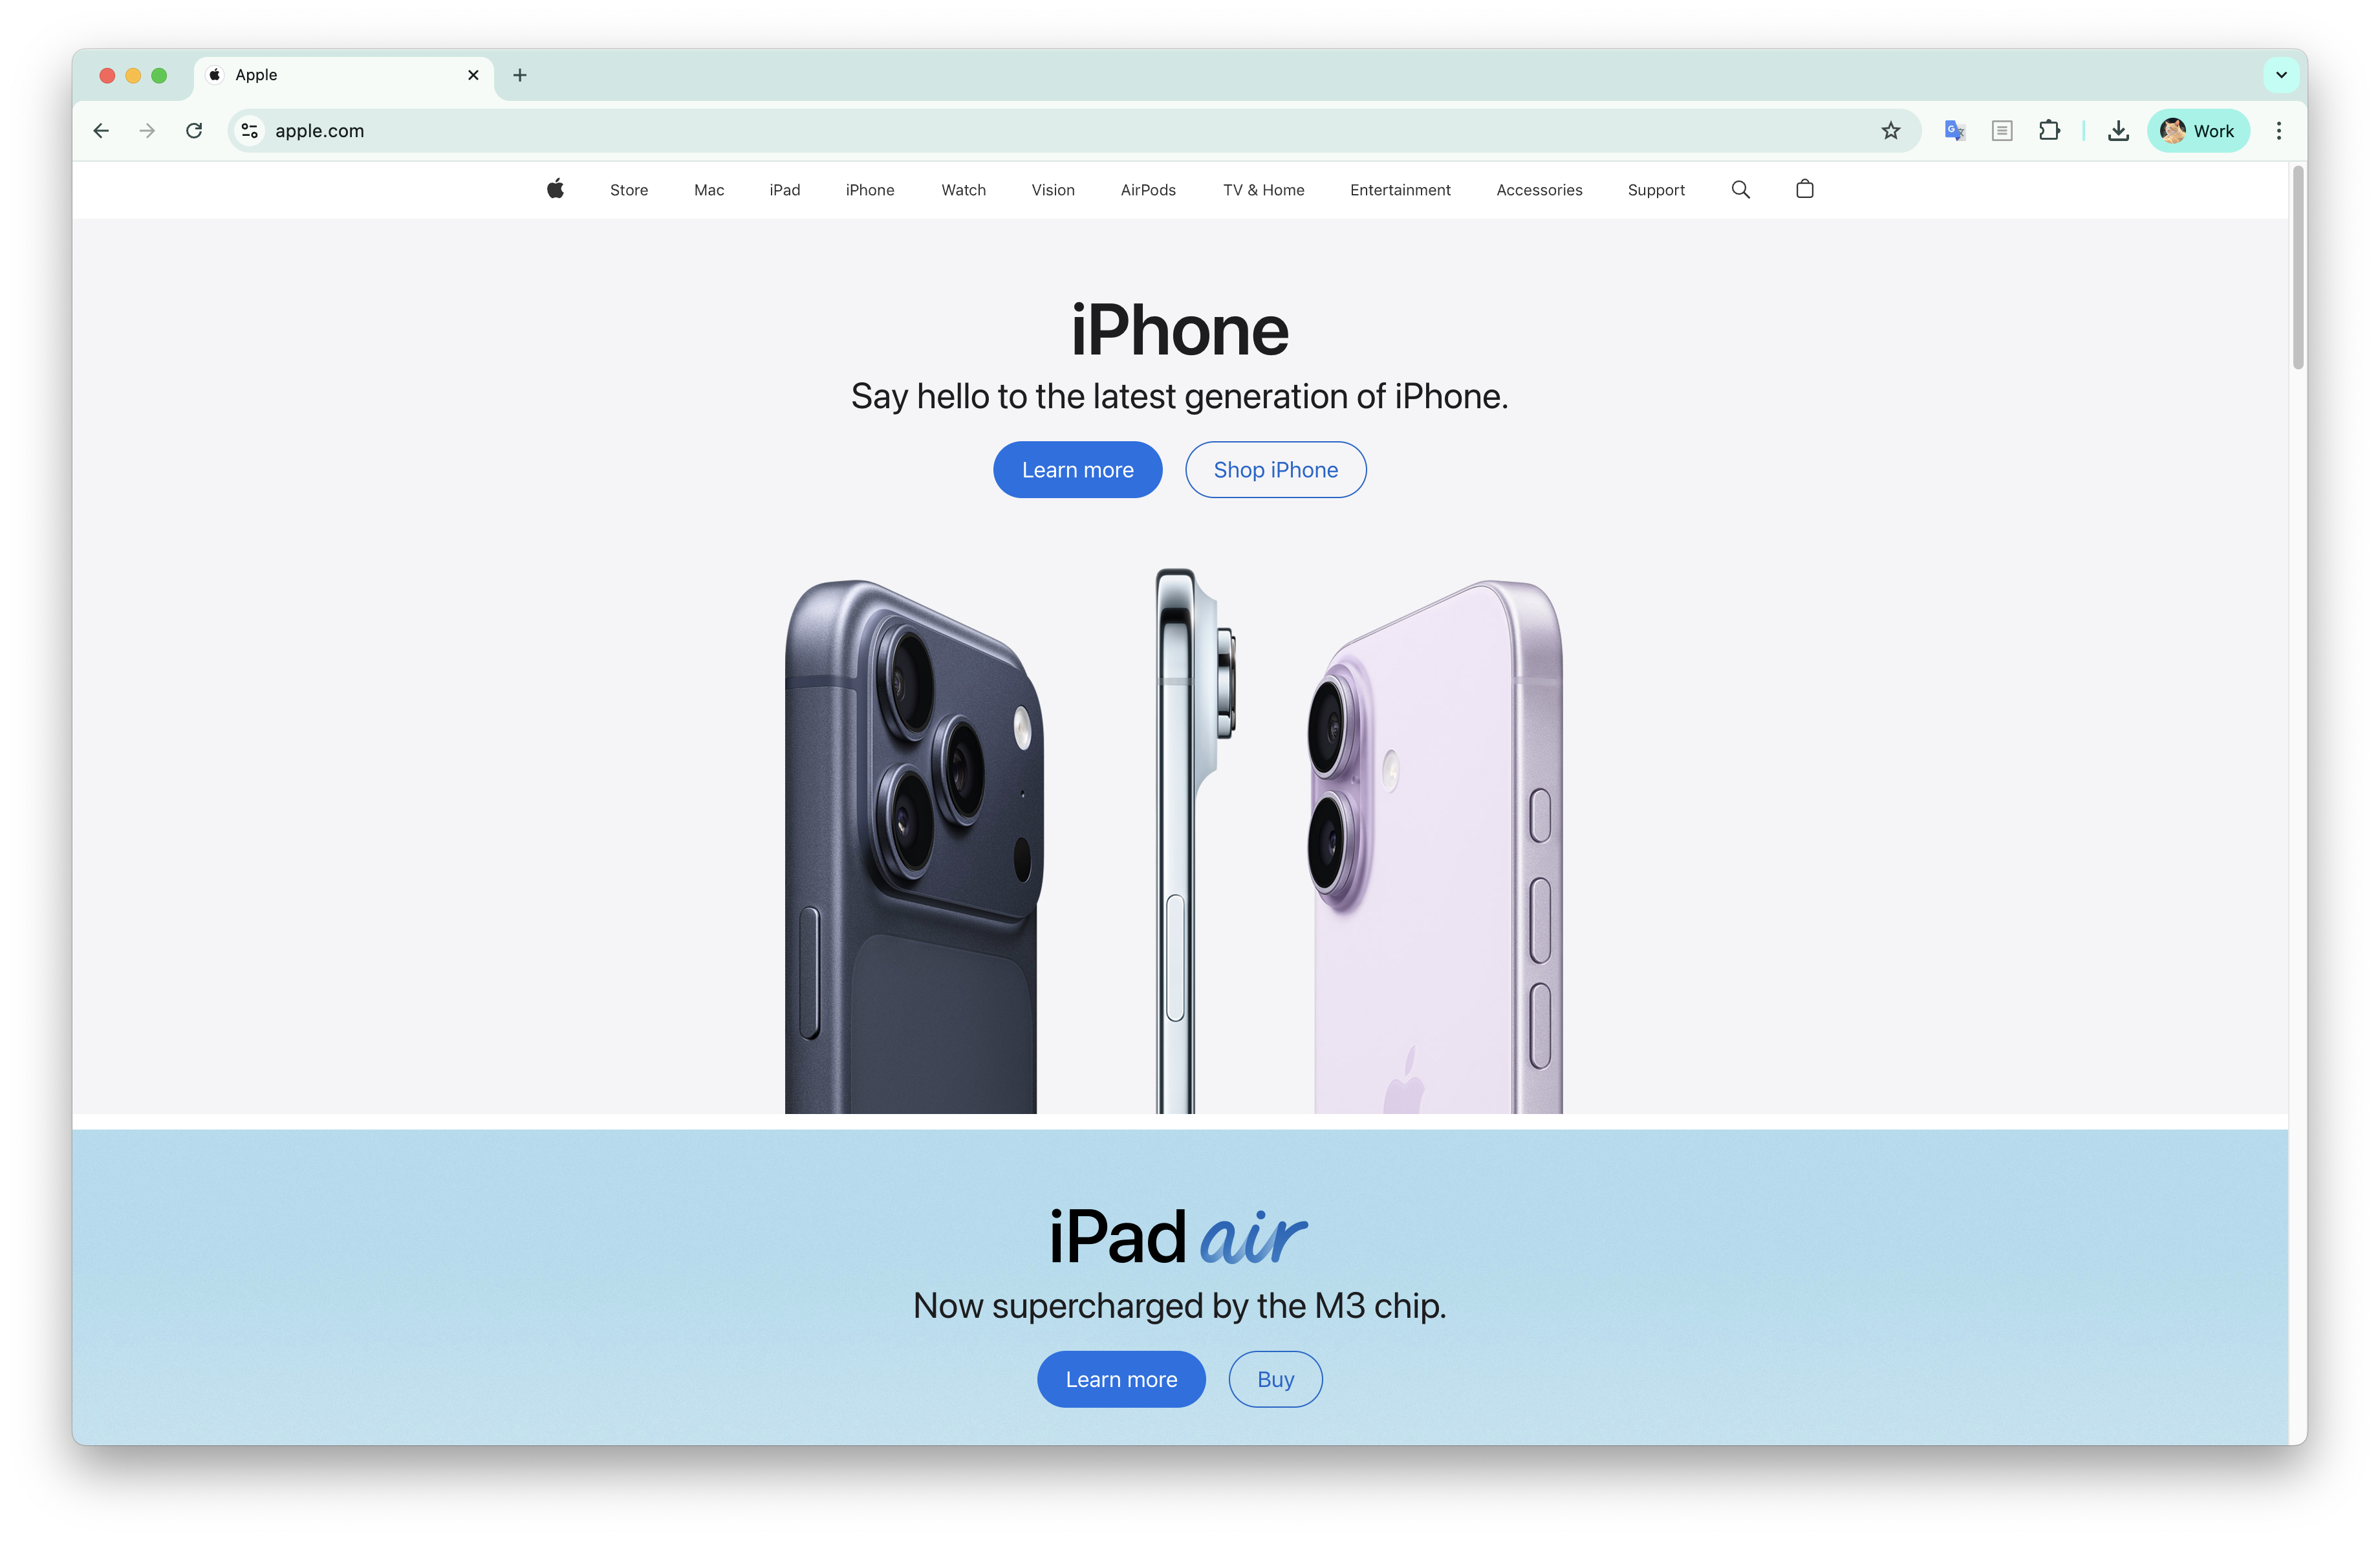Image resolution: width=2380 pixels, height=1541 pixels.
Task: View site information icon beside apple.com
Action: 250,131
